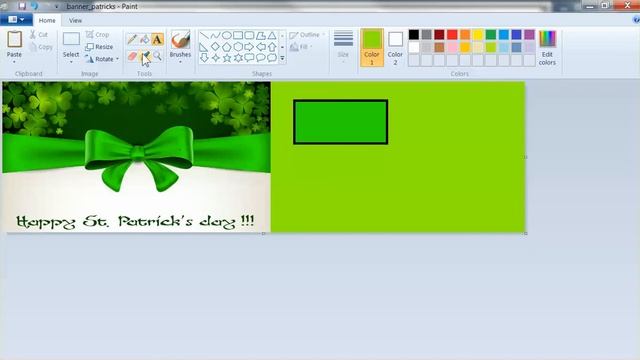640x360 pixels.
Task: Expand the Paste dropdown arrow
Action: (x=14, y=62)
